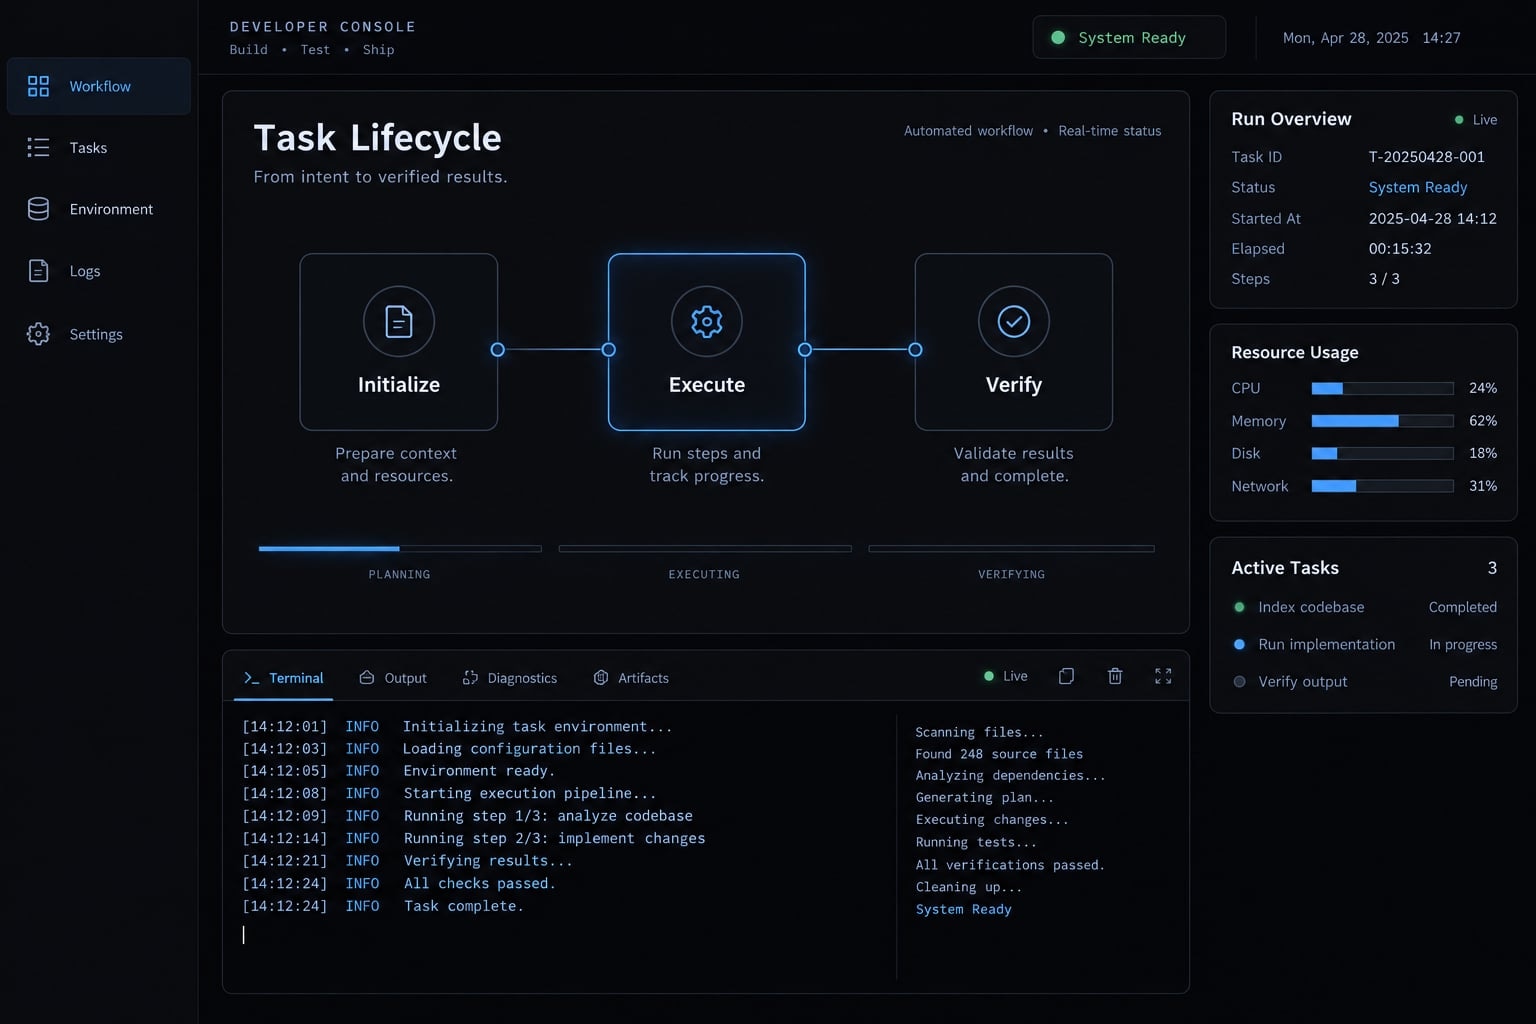This screenshot has height=1024, width=1536.
Task: Click the Execute gear icon circle
Action: pyautogui.click(x=707, y=321)
